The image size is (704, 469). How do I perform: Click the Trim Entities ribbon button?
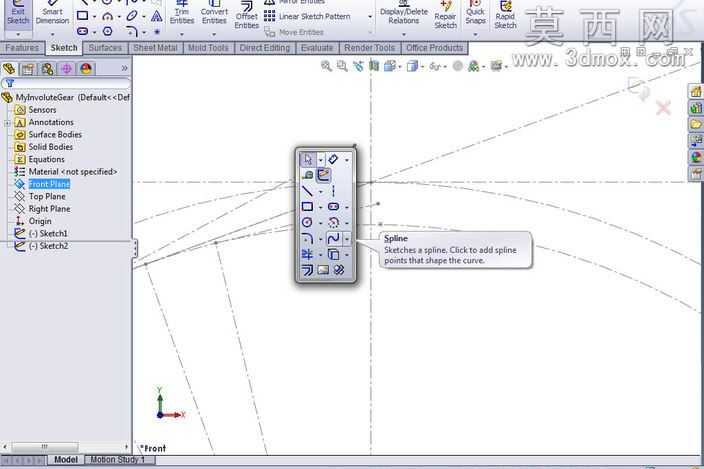pos(181,15)
